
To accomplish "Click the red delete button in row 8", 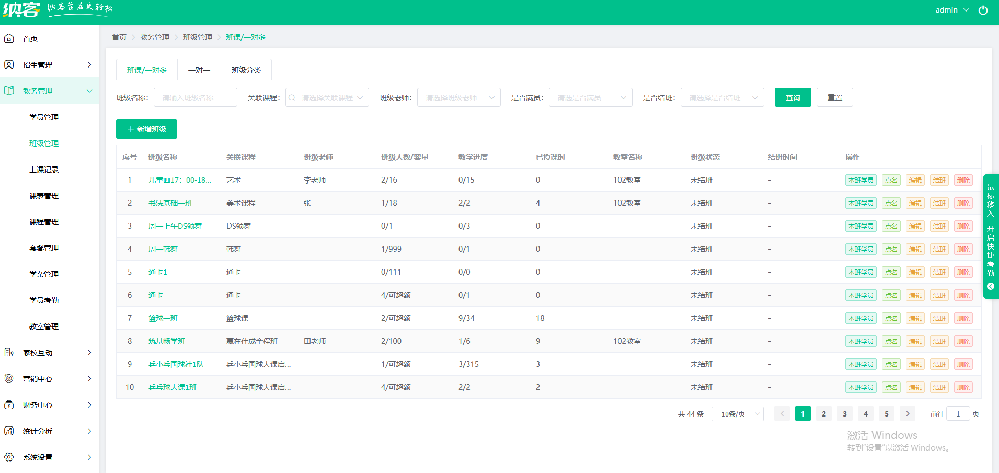I will tap(963, 341).
